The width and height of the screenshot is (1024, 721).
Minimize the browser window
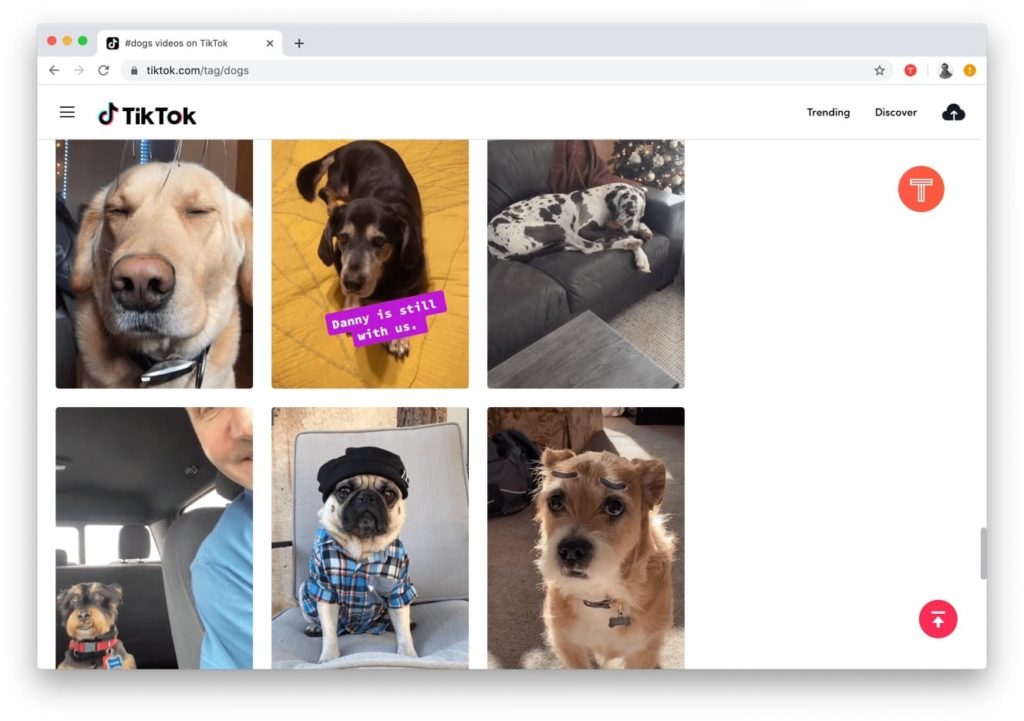[67, 40]
